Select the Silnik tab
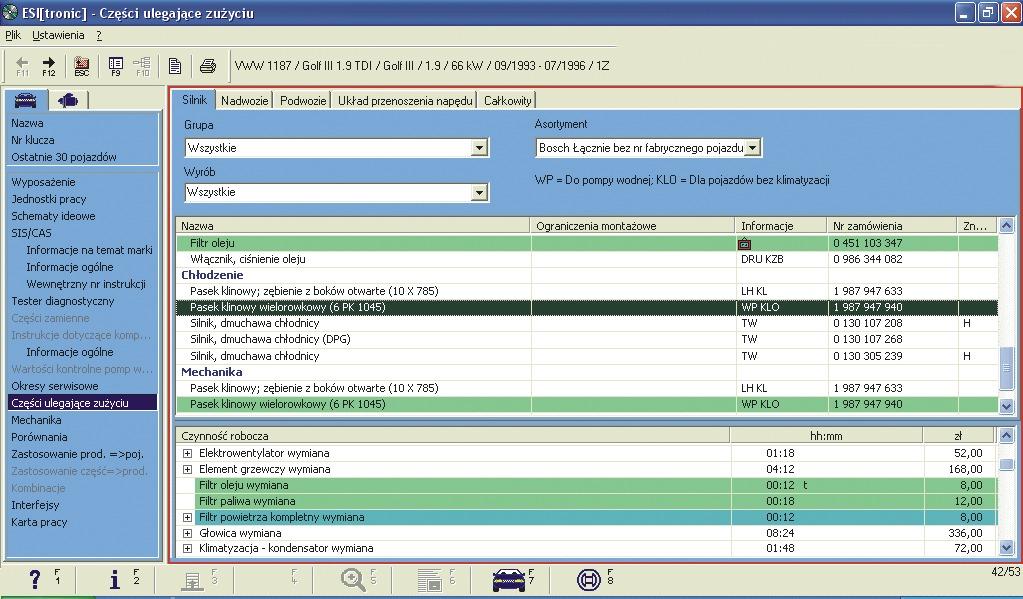The height and width of the screenshot is (599, 1023). pyautogui.click(x=194, y=100)
